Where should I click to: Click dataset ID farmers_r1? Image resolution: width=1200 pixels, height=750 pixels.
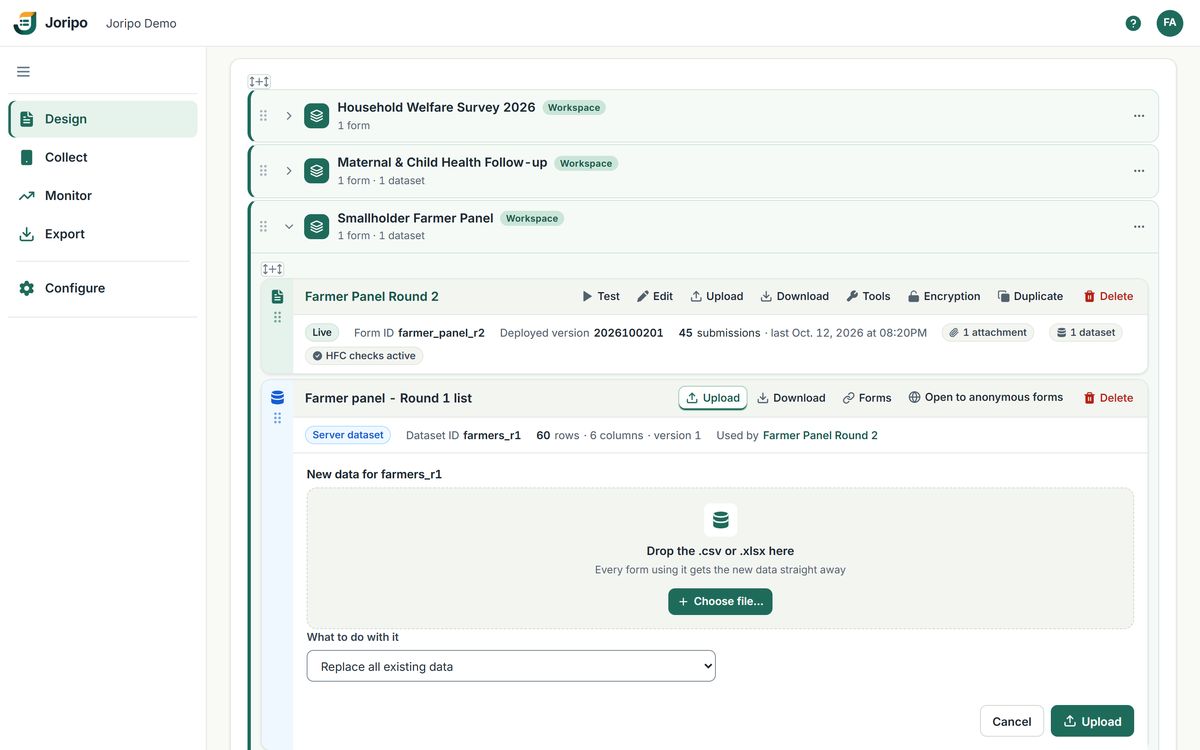(492, 435)
